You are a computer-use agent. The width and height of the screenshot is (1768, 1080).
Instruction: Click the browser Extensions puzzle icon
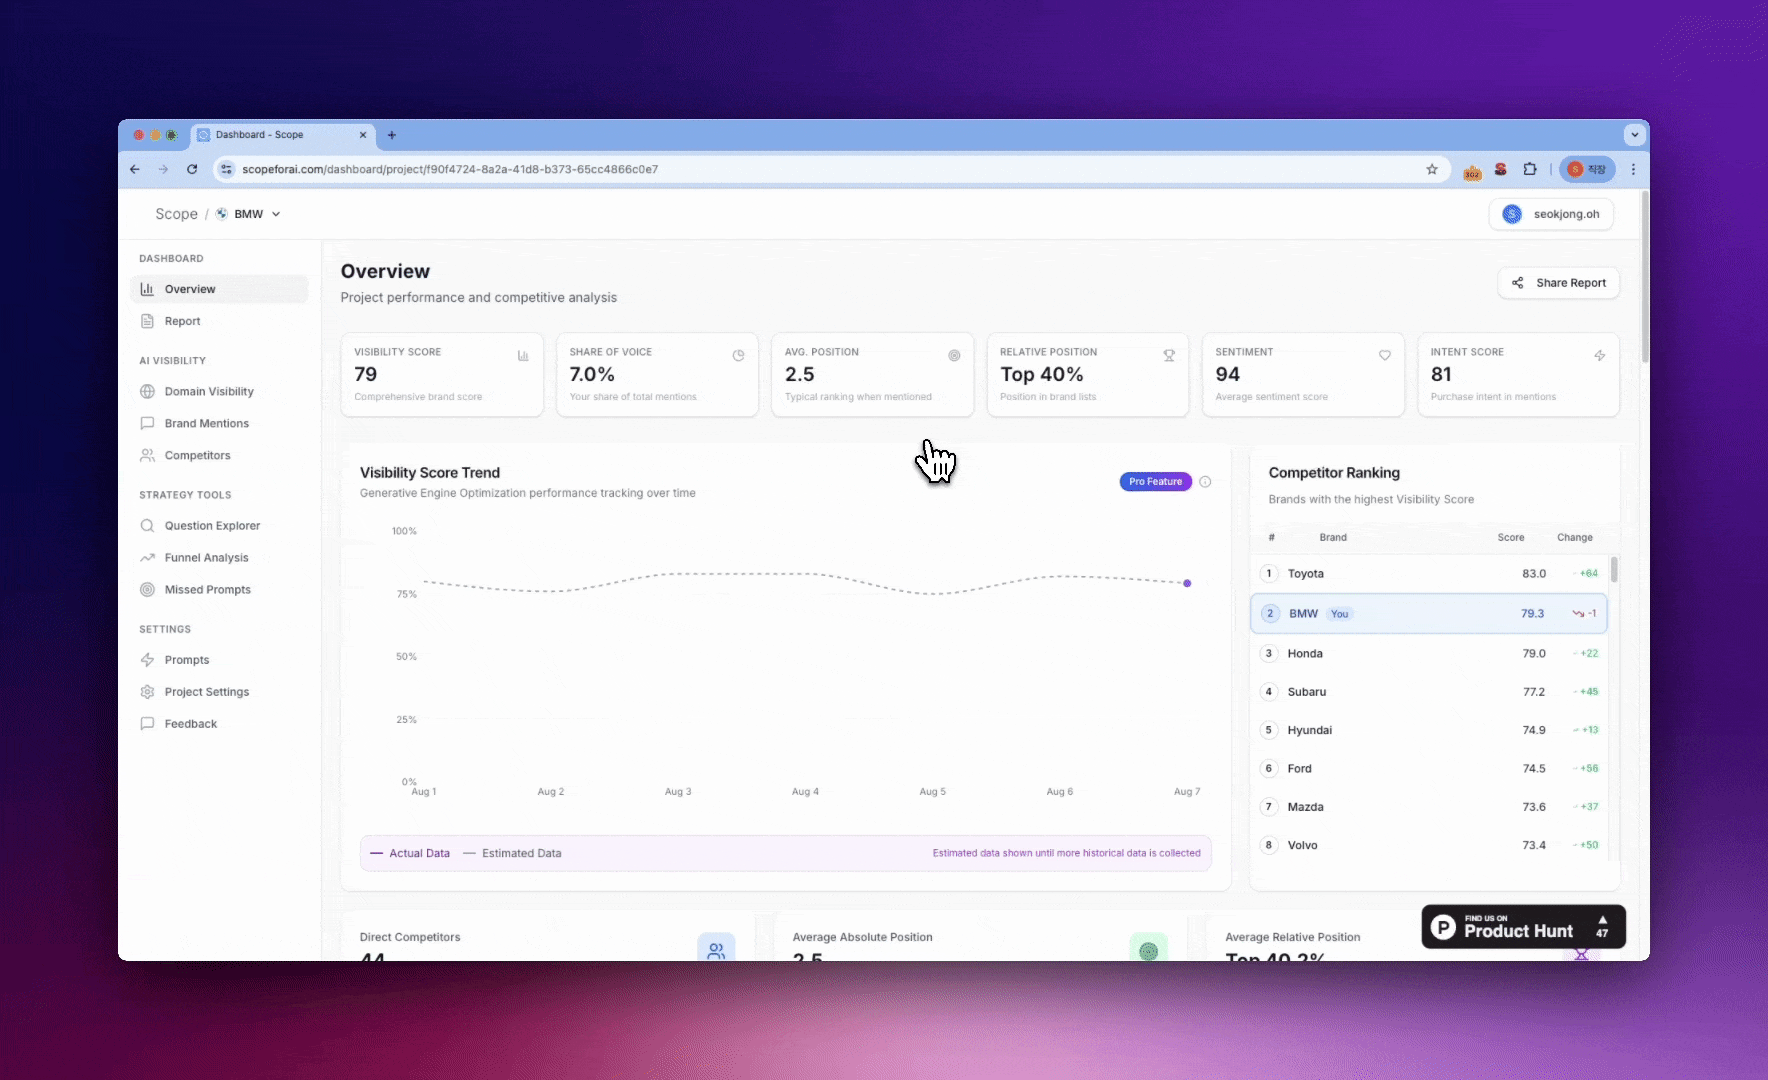pos(1529,169)
